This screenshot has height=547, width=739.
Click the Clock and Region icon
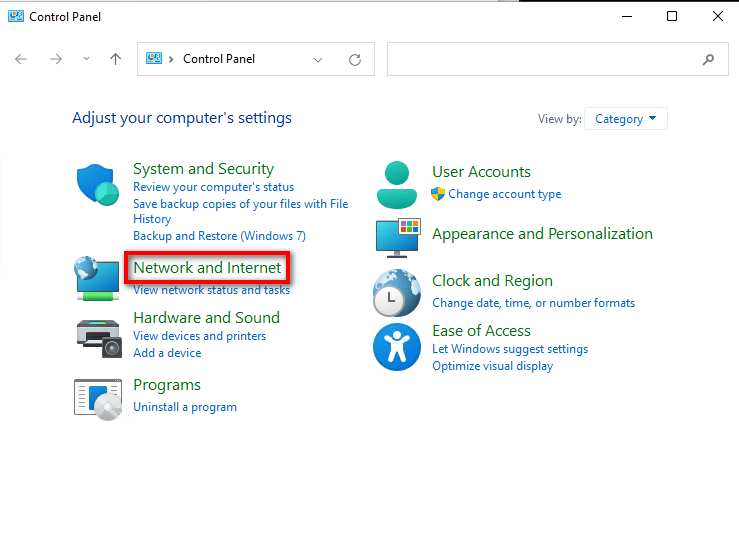click(x=397, y=293)
